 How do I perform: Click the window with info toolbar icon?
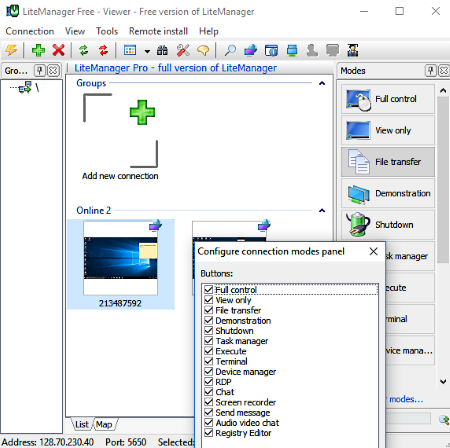pos(271,51)
